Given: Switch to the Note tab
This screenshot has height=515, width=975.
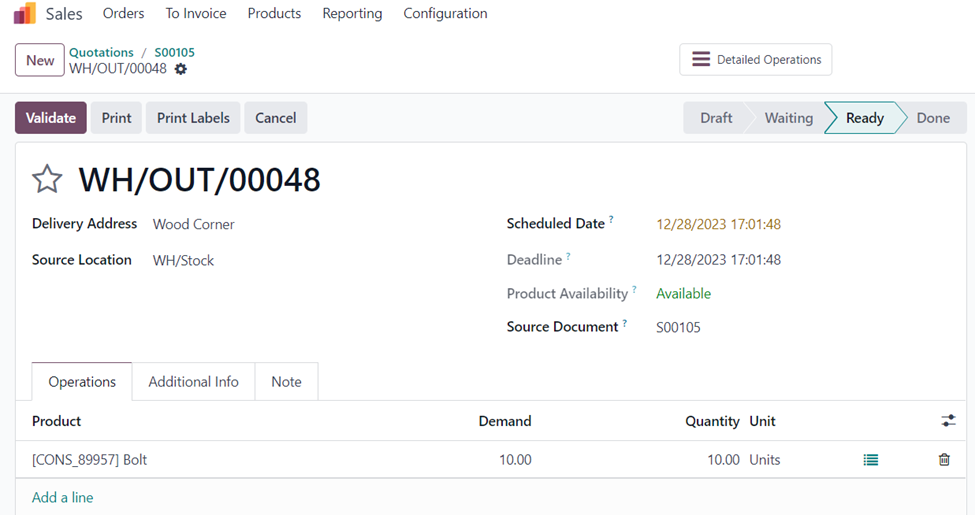Looking at the screenshot, I should [286, 382].
